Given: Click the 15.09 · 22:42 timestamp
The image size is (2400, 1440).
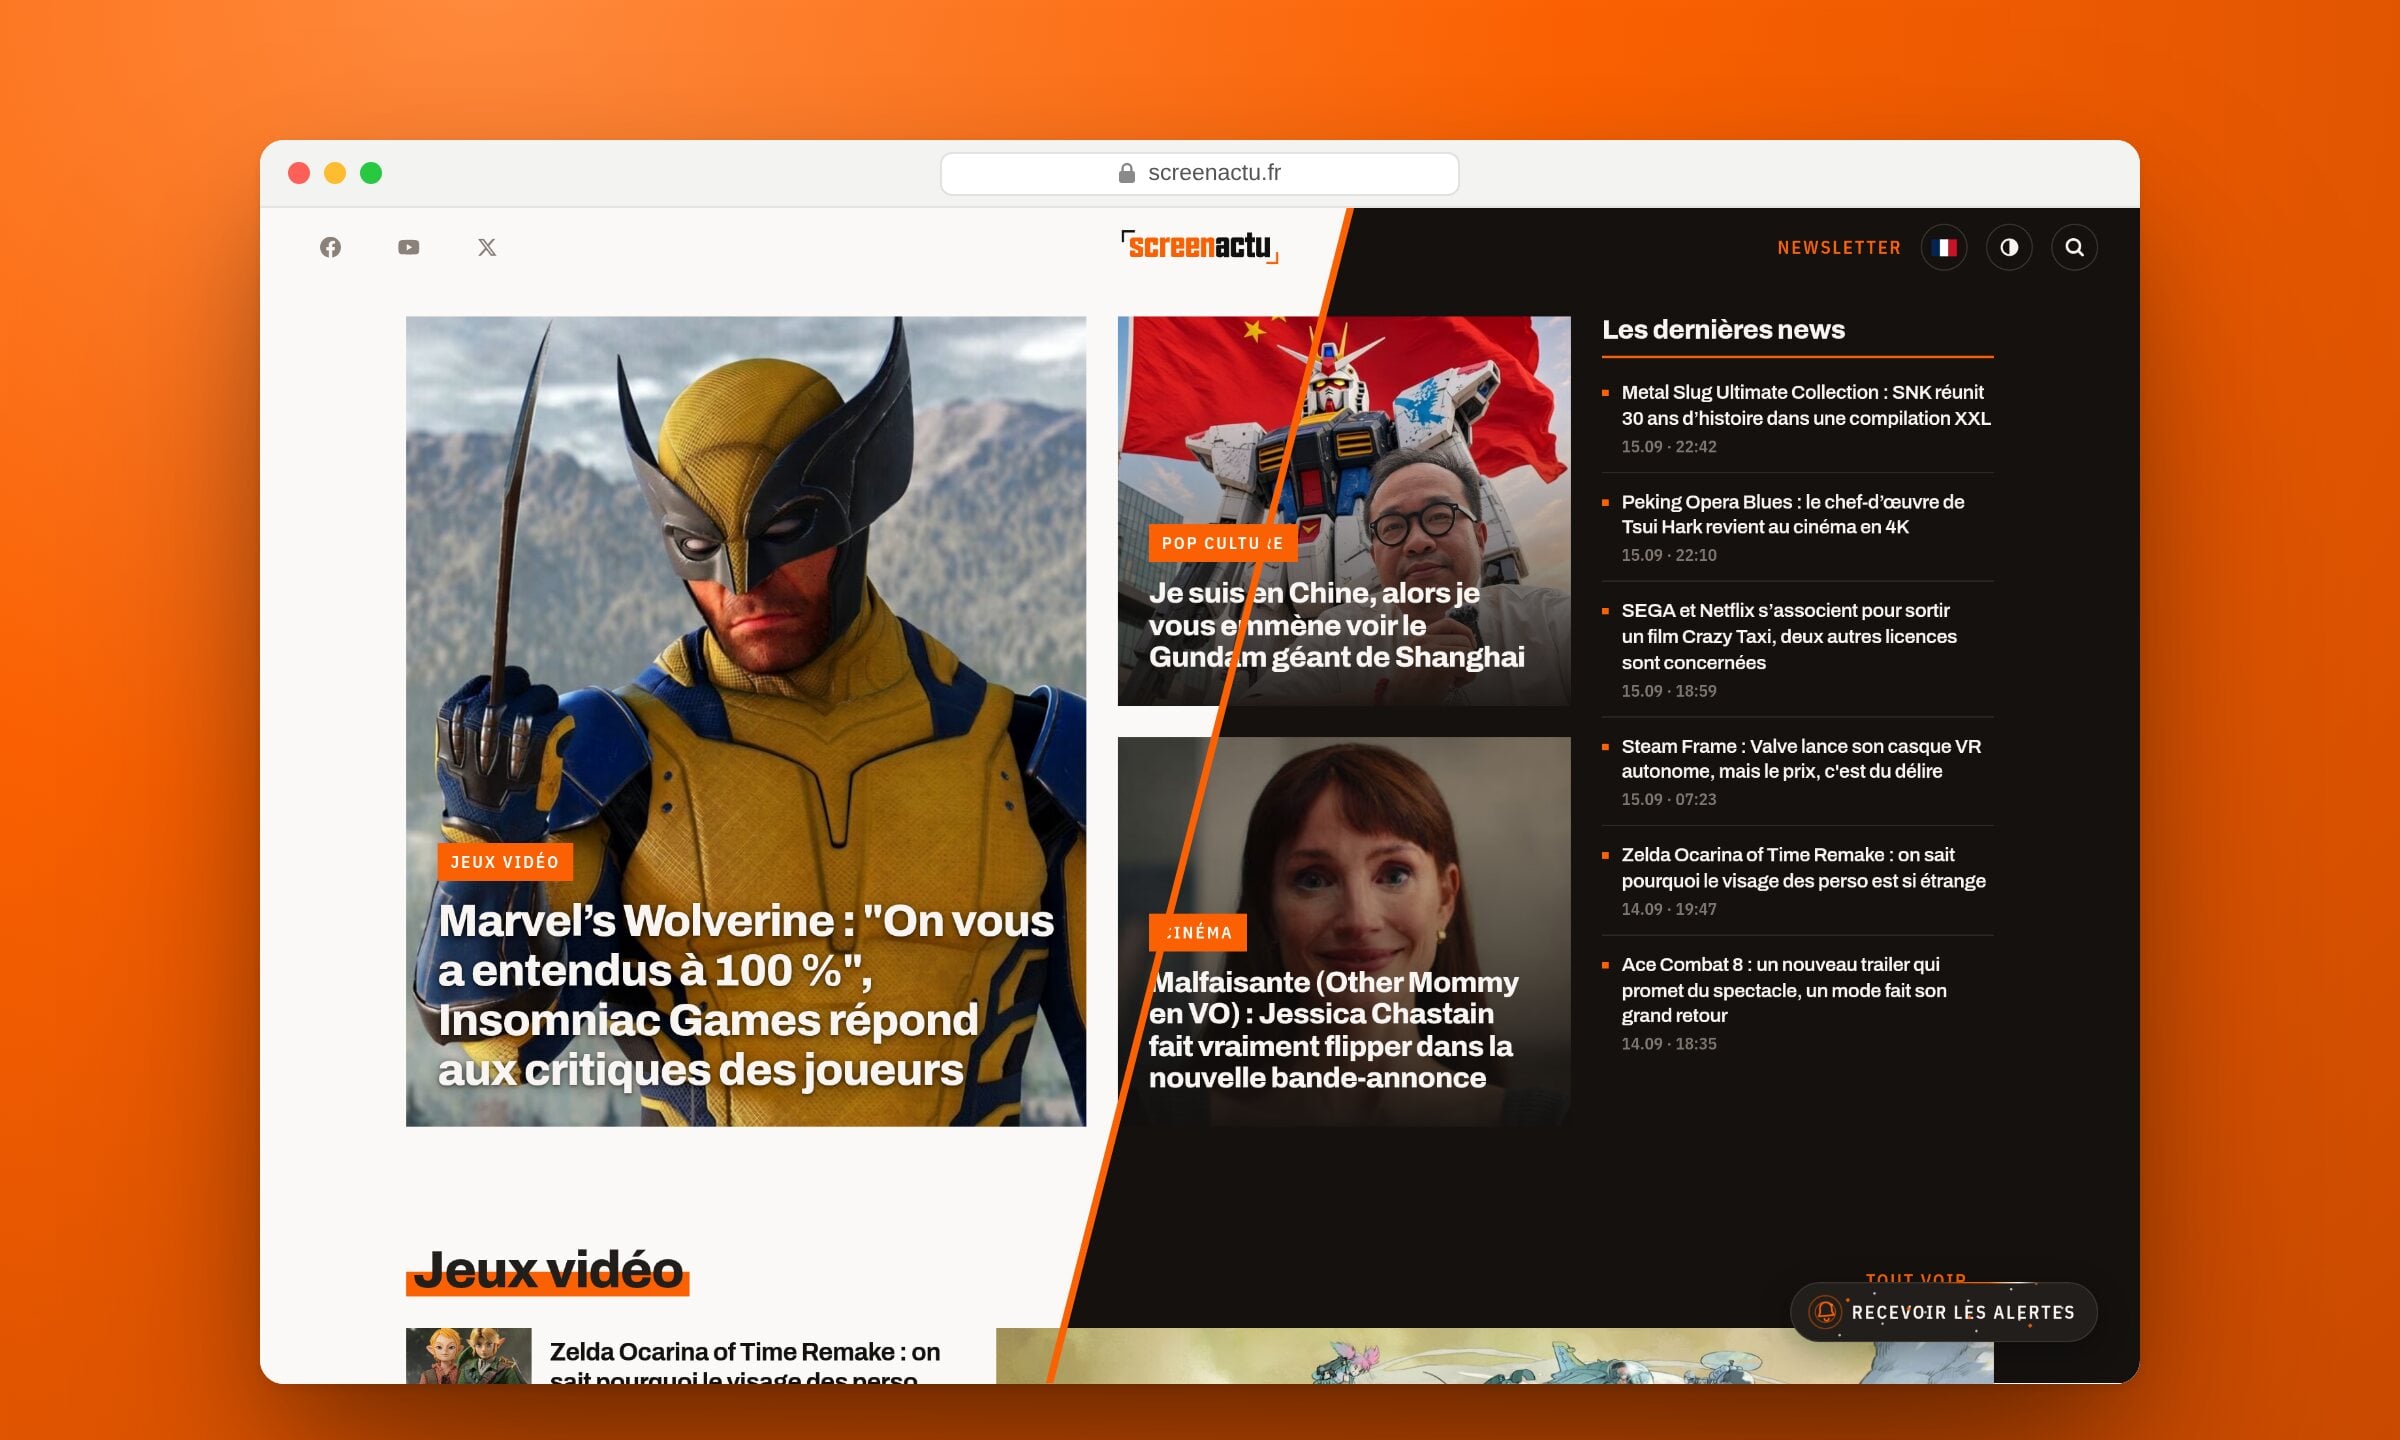Looking at the screenshot, I should pos(1668,447).
